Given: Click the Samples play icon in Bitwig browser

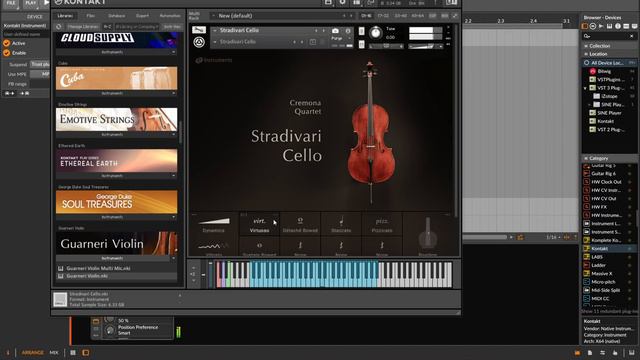Looking at the screenshot, I should click(x=601, y=26).
